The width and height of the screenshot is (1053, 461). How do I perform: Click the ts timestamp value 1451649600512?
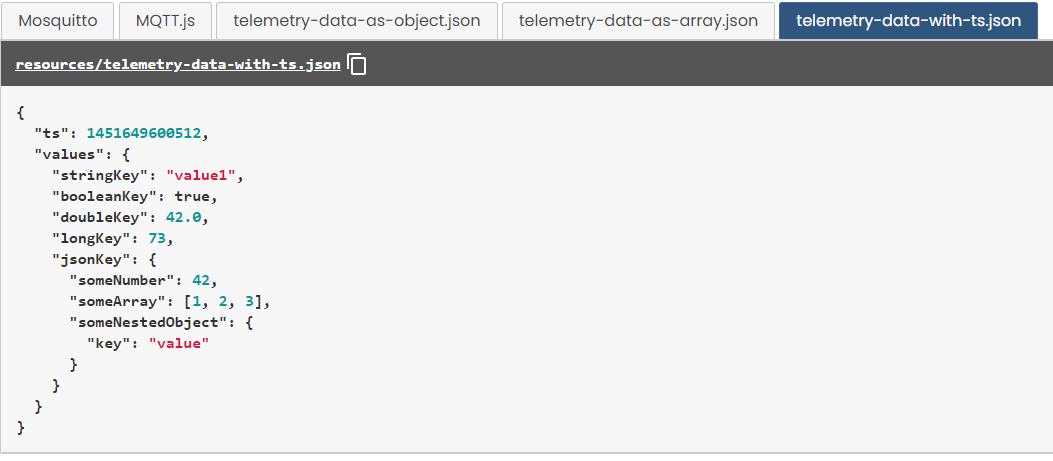[x=146, y=132]
